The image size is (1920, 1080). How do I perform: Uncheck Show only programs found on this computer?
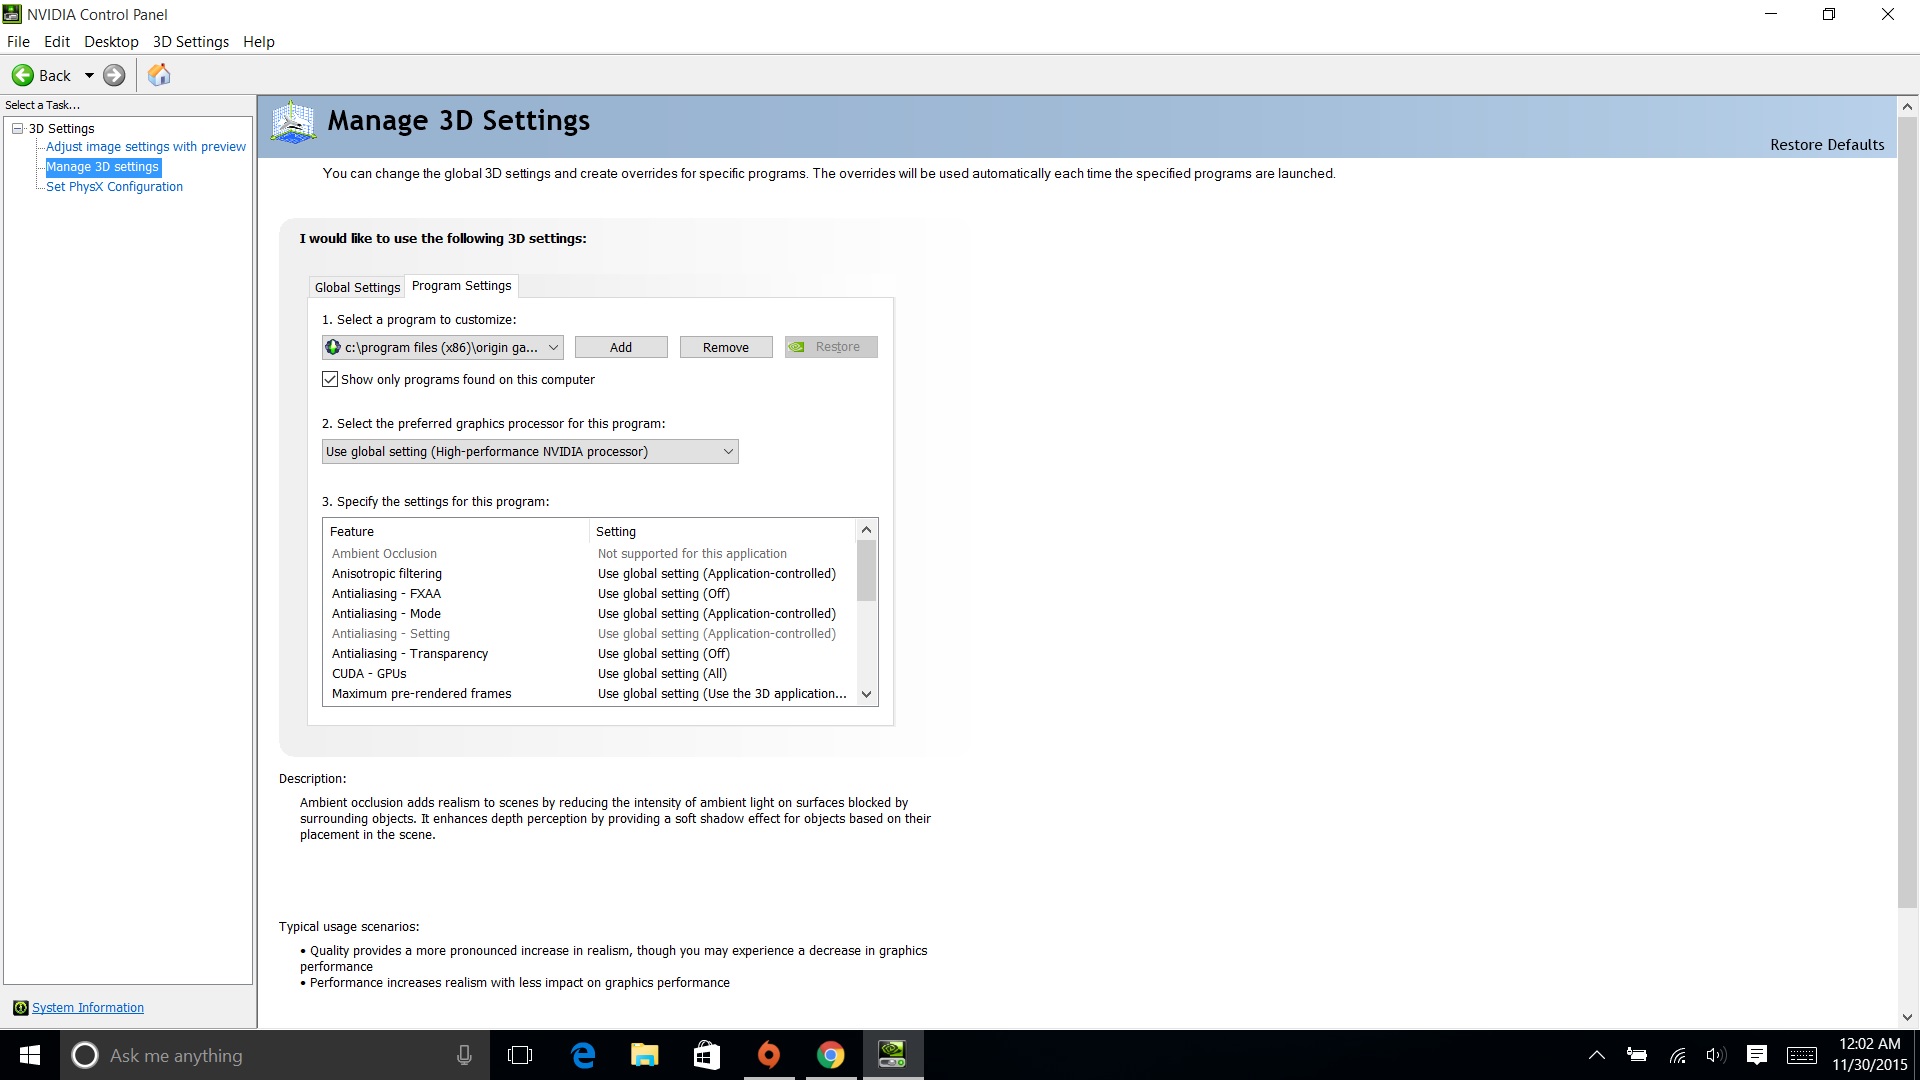click(x=330, y=379)
